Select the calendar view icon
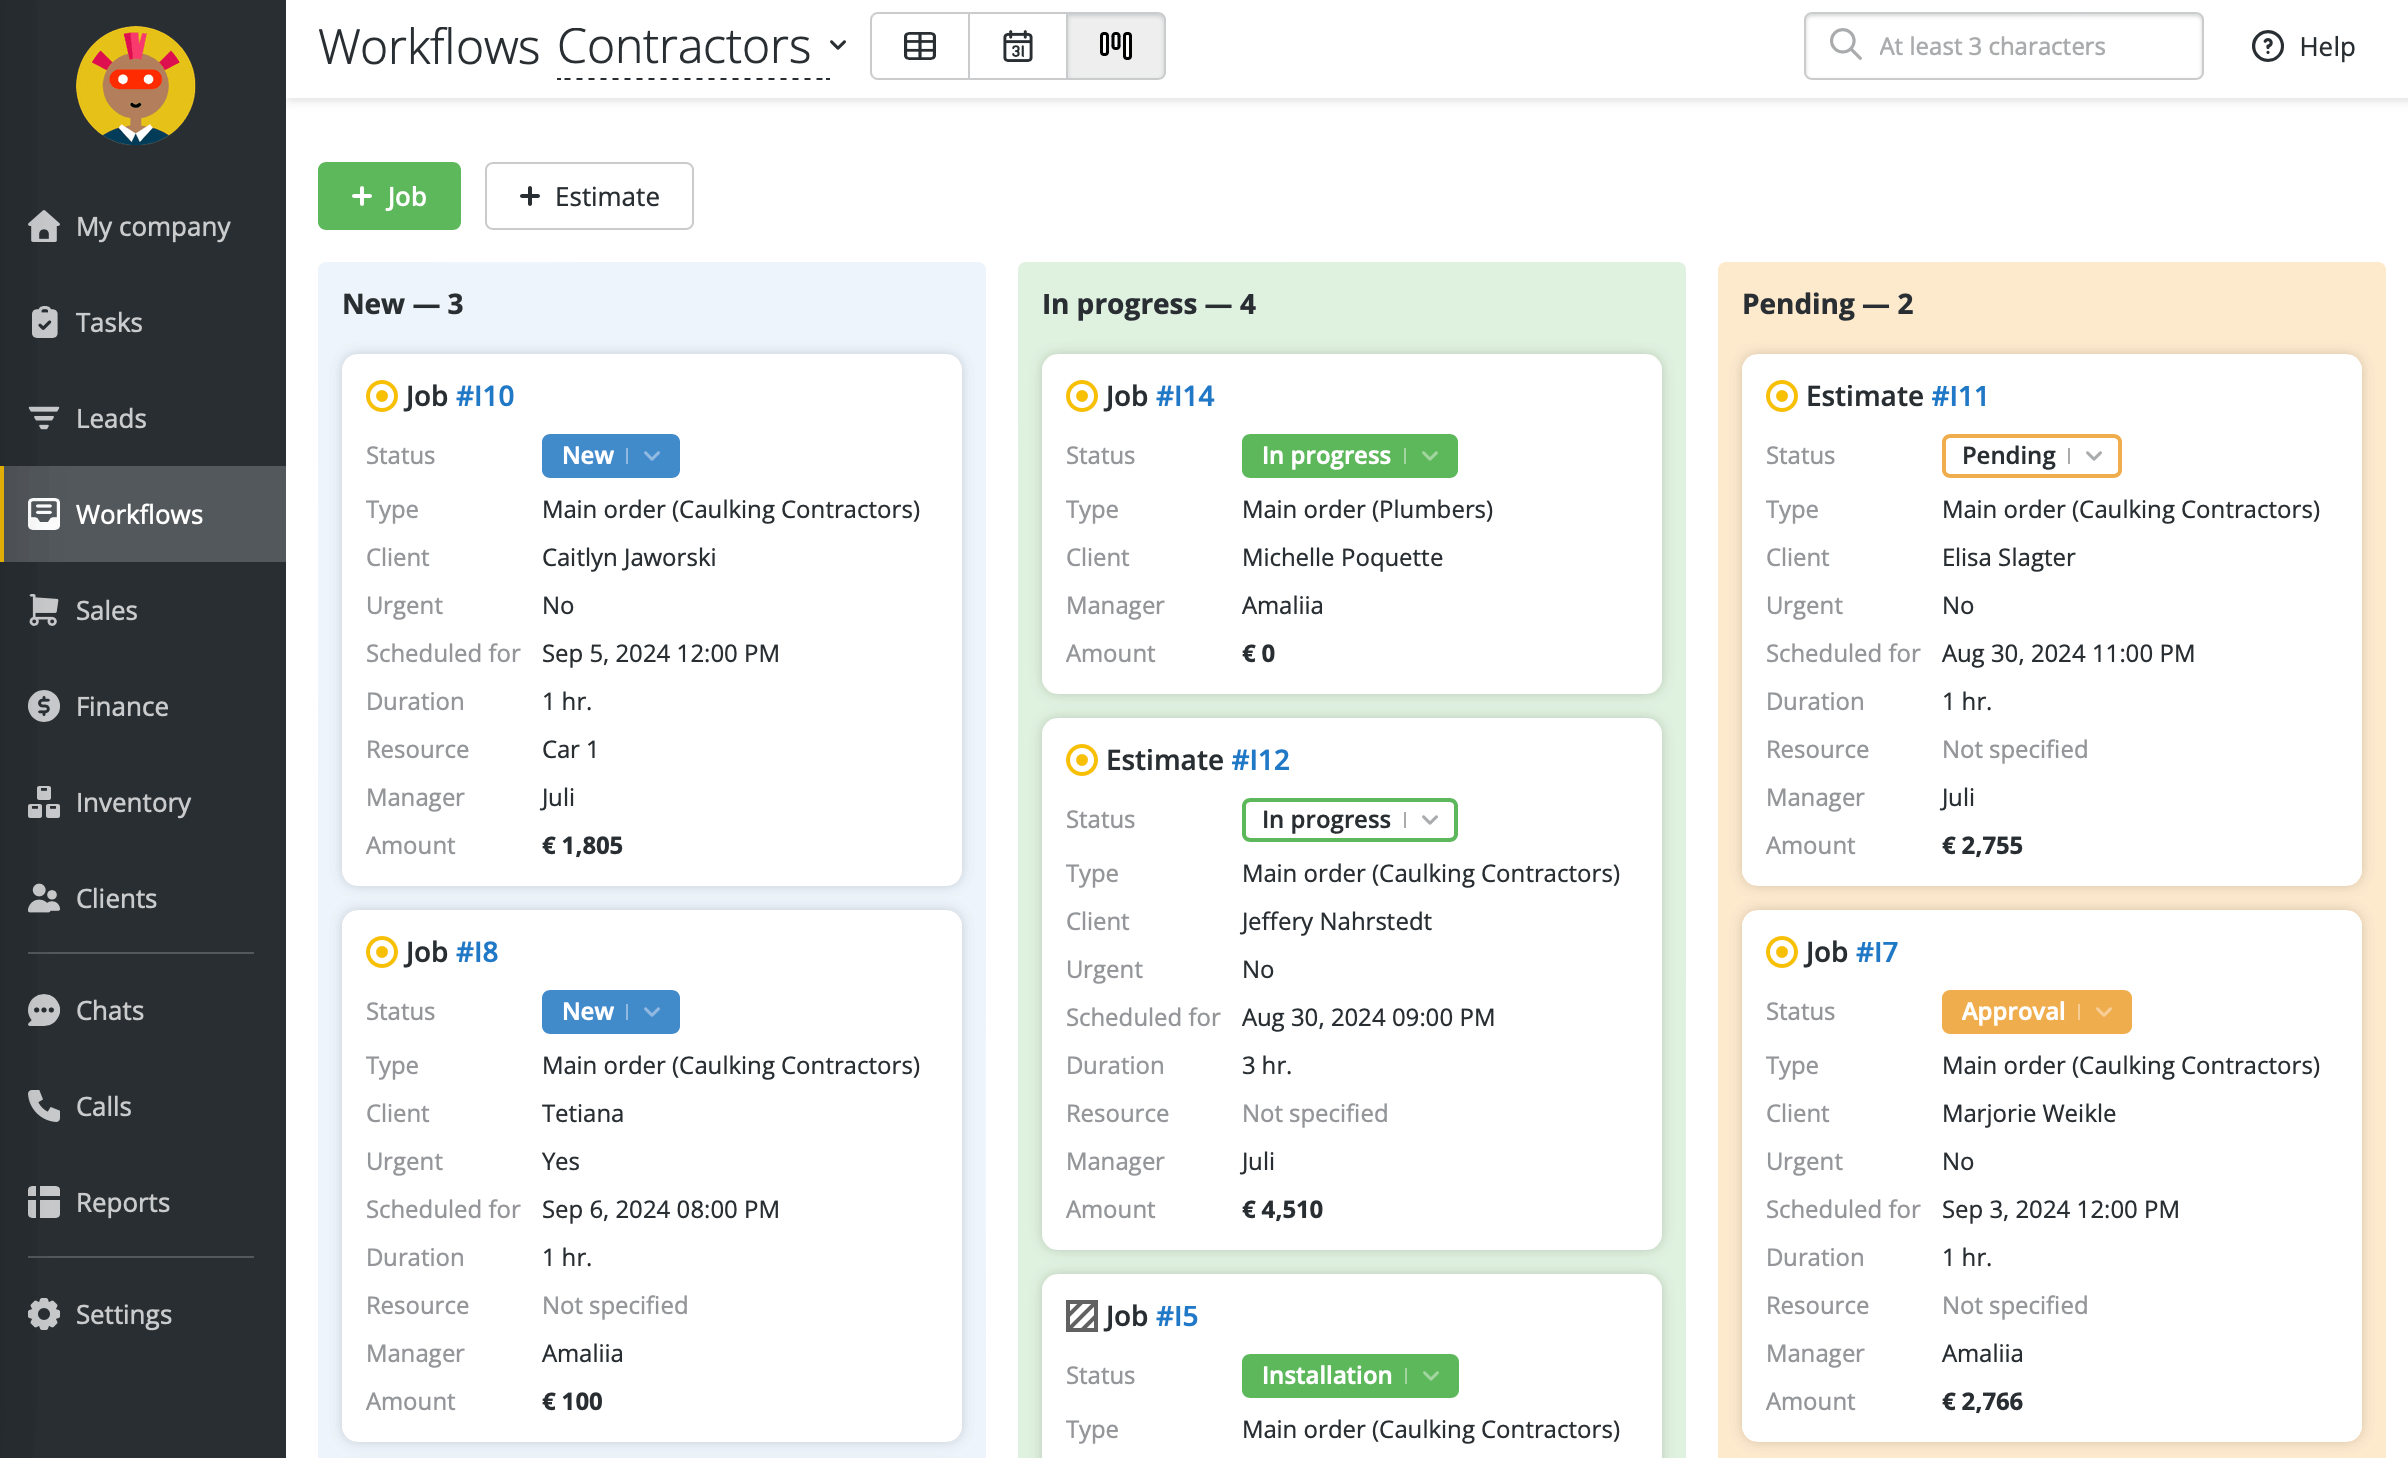The width and height of the screenshot is (2408, 1458). point(1018,46)
